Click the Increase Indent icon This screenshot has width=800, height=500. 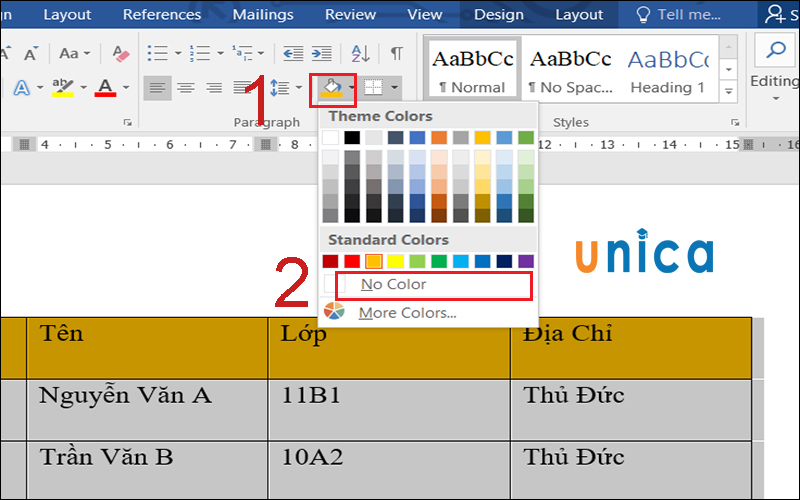321,53
